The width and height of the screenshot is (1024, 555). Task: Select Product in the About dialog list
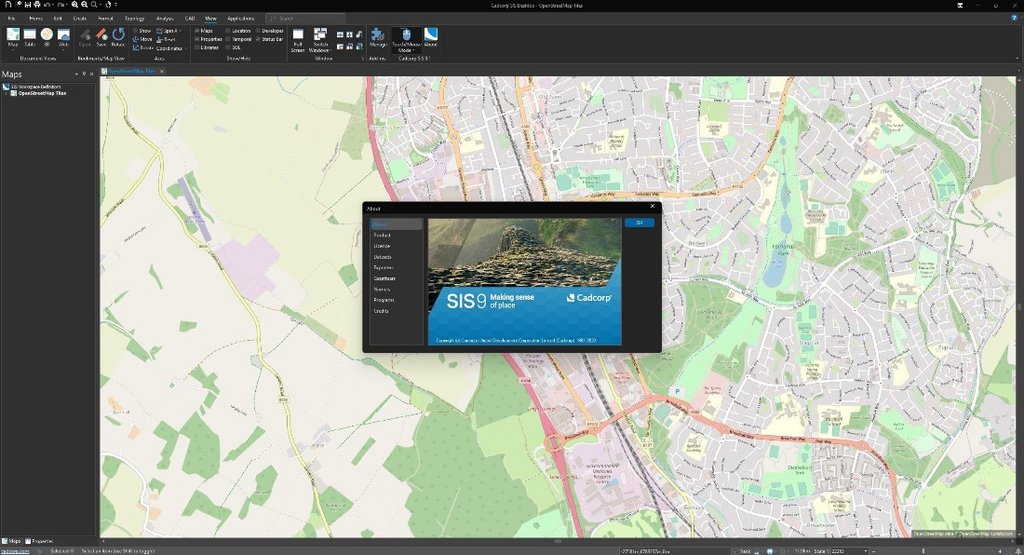(x=382, y=235)
